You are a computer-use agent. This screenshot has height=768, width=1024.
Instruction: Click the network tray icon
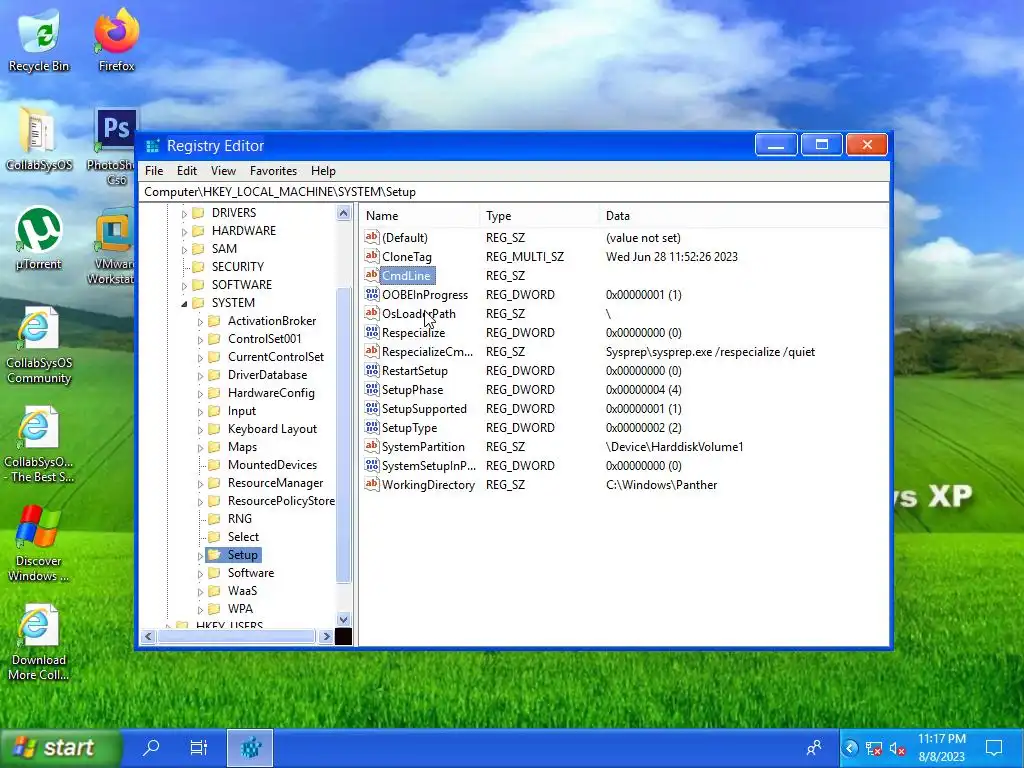pyautogui.click(x=873, y=748)
